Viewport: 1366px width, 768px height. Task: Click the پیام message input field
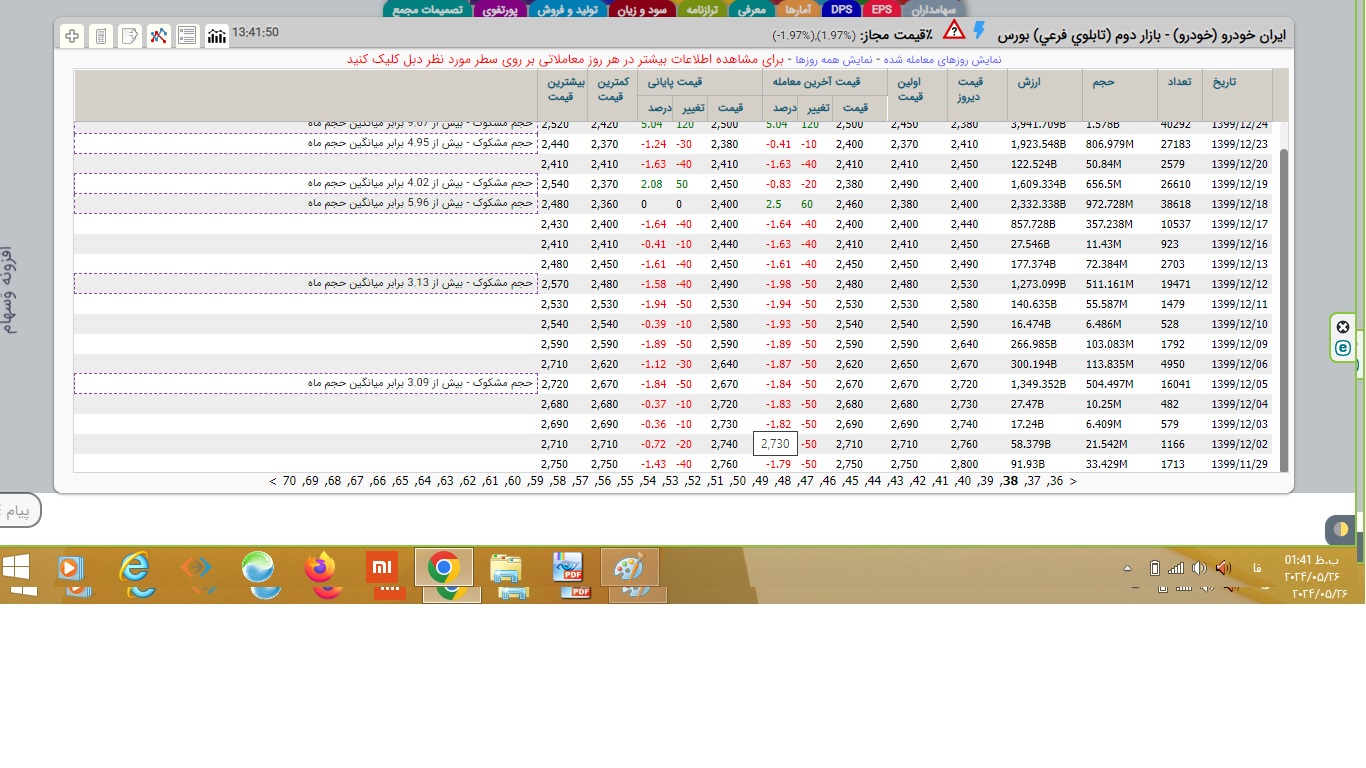click(x=20, y=512)
